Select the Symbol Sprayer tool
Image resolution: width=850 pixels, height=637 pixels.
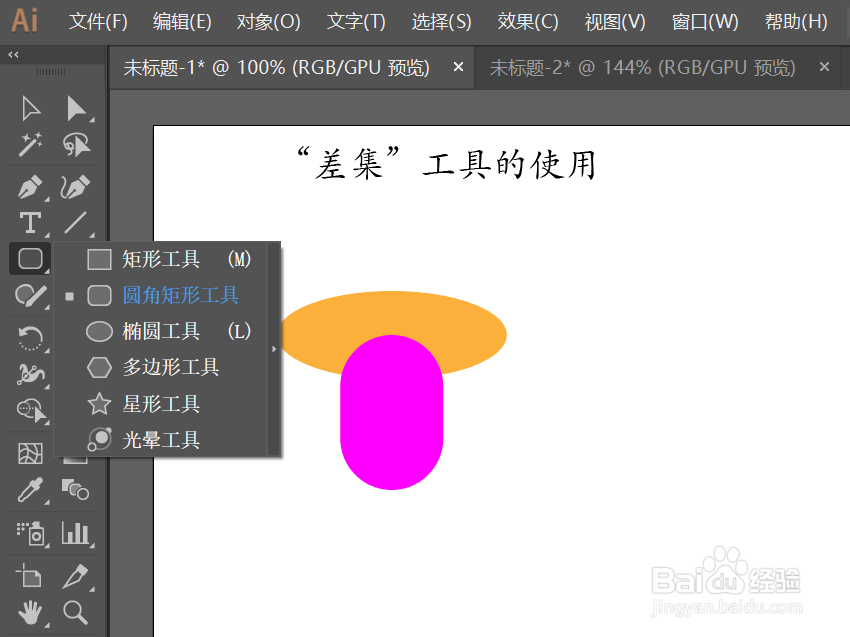click(x=30, y=533)
